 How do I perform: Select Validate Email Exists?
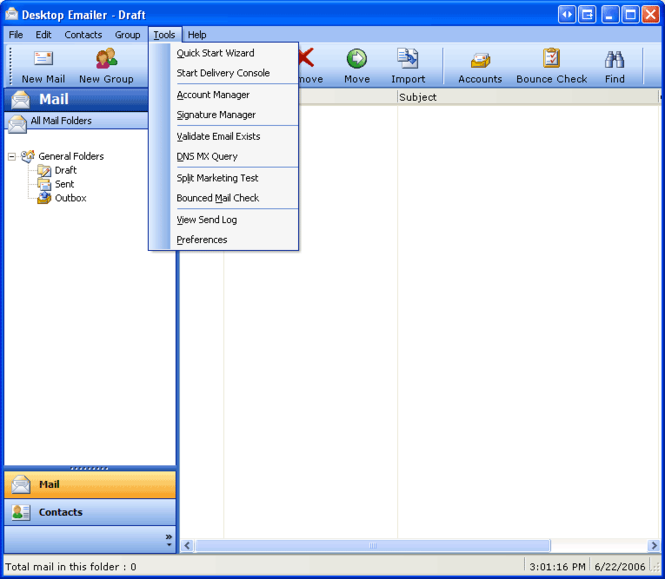224,136
